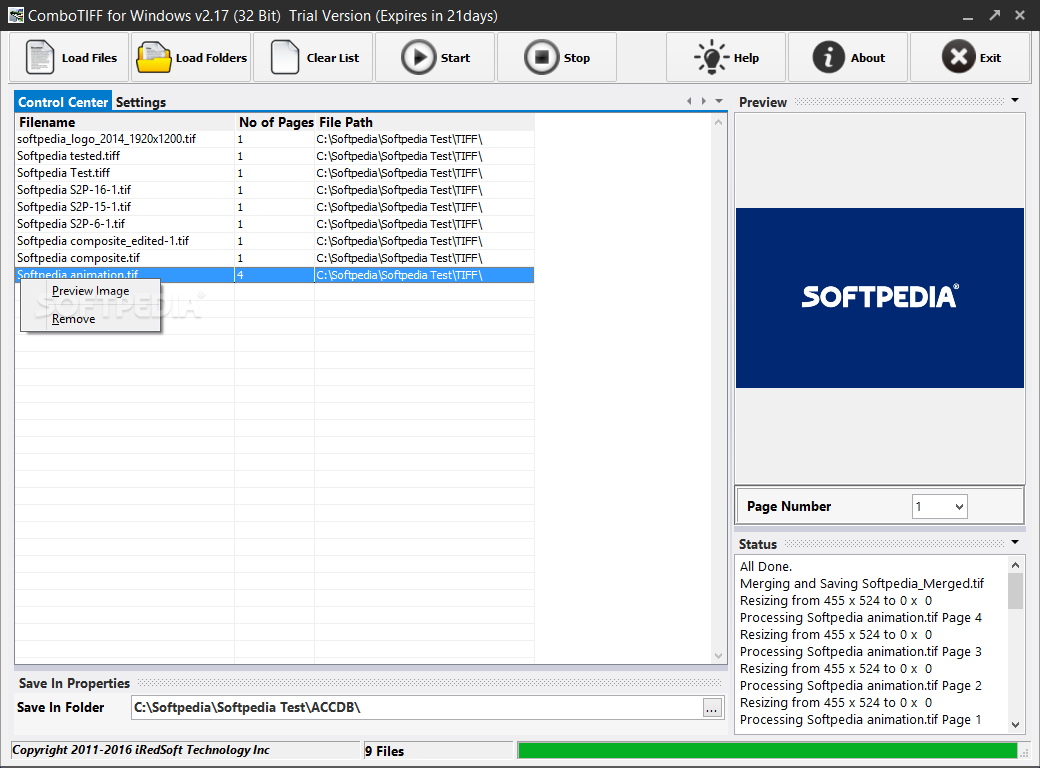Click "Processing Softpedia animation.tif Page 4" line

click(861, 617)
